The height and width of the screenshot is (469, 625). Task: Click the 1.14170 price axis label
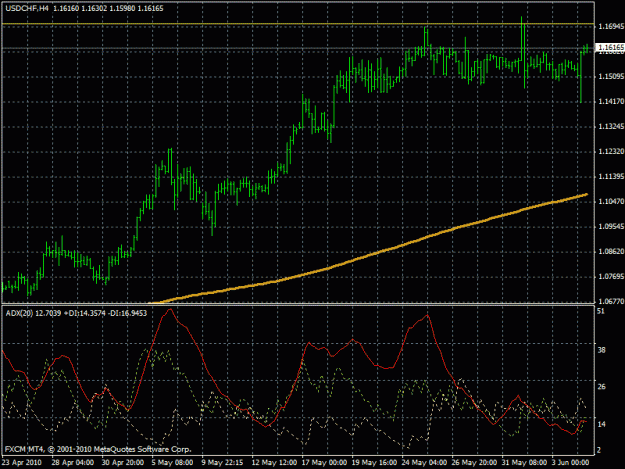click(x=610, y=101)
